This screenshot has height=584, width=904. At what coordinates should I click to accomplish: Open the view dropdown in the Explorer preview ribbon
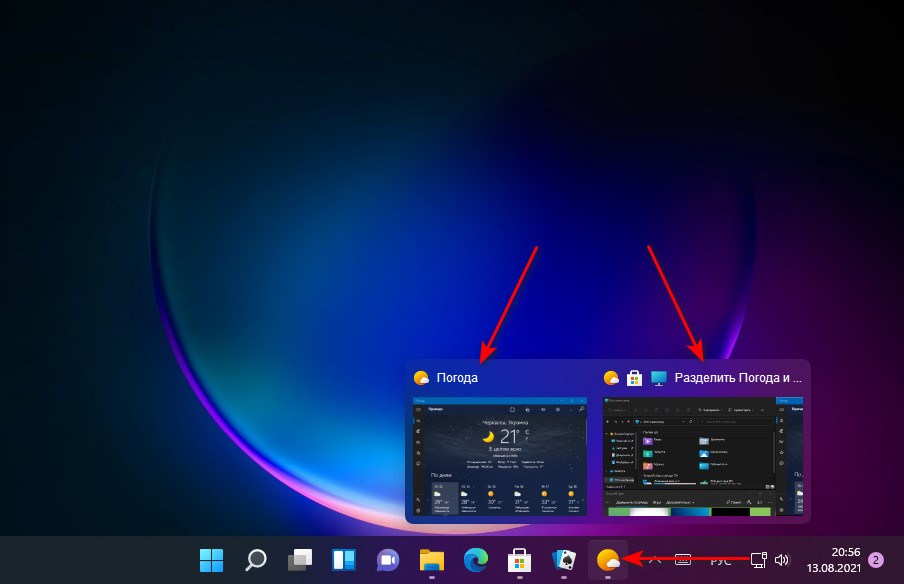pyautogui.click(x=740, y=410)
